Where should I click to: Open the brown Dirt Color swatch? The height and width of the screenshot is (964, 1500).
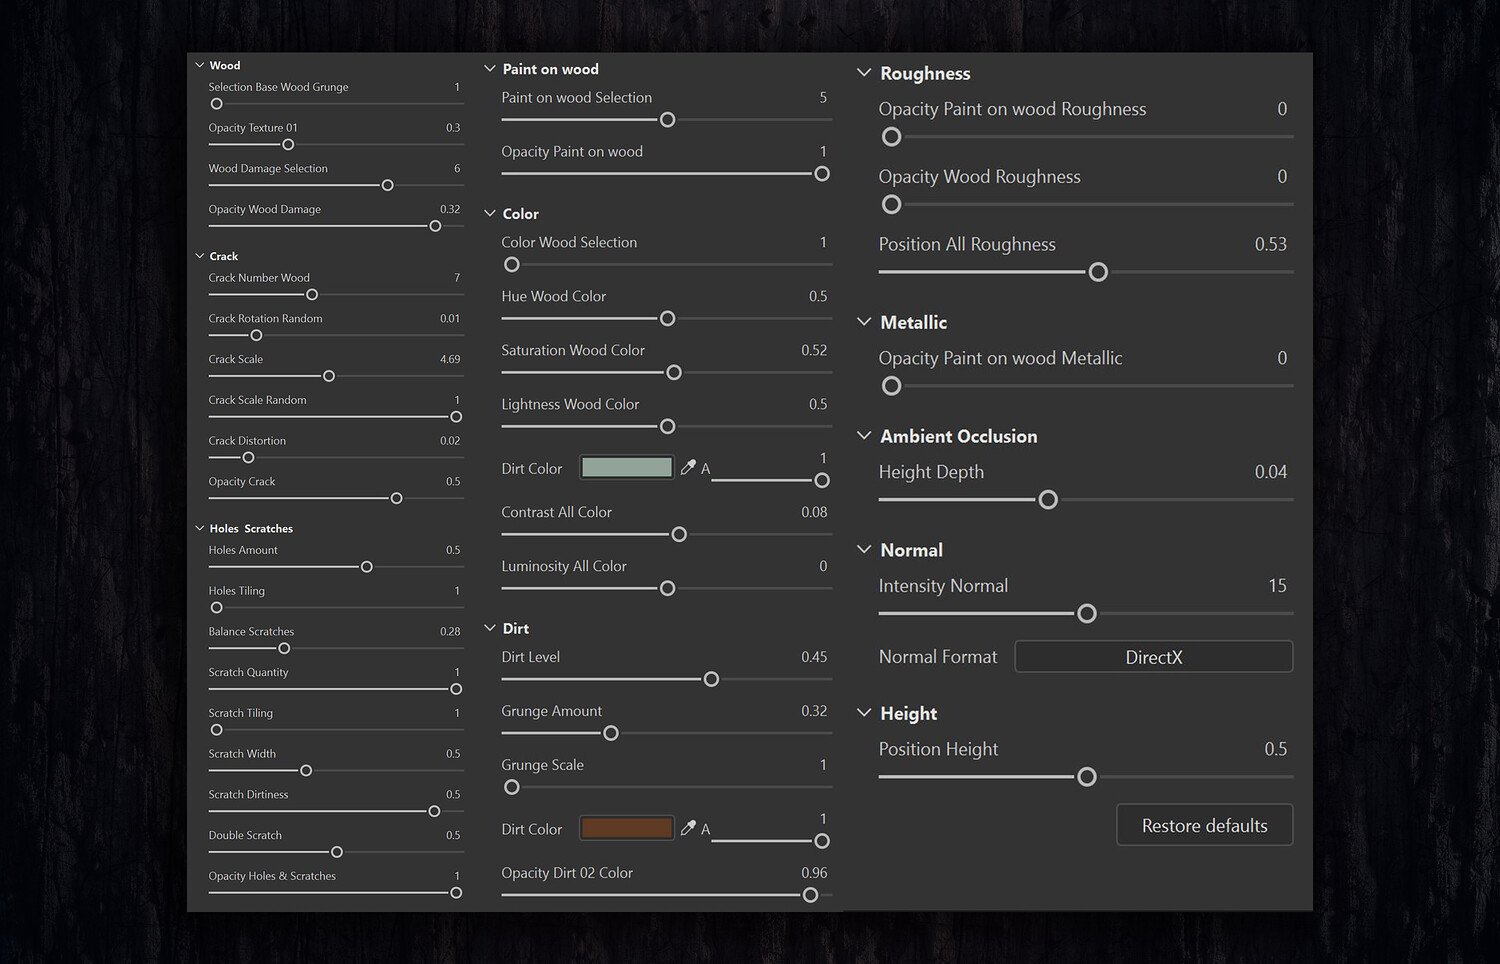click(x=627, y=828)
